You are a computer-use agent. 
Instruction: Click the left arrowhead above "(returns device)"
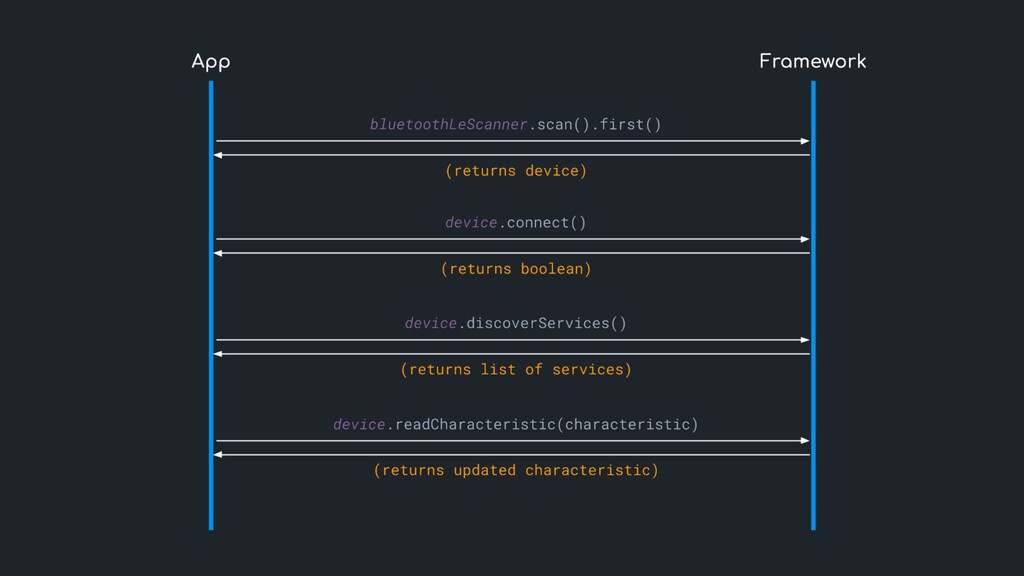[x=220, y=155]
